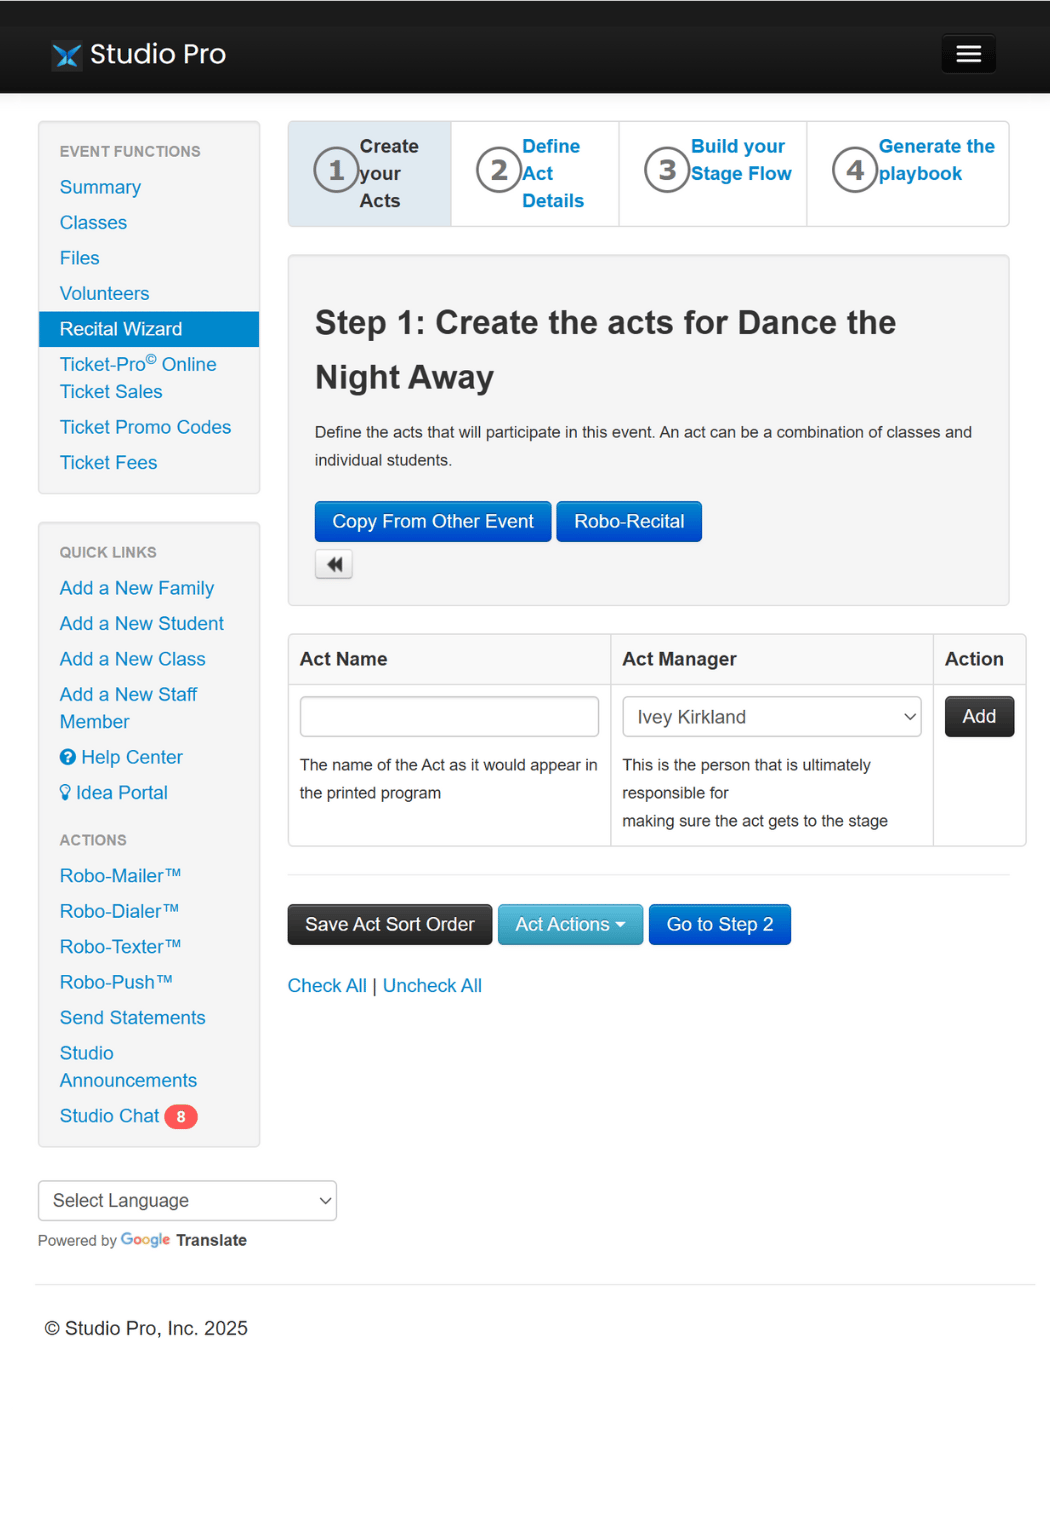Focus the Act Name text field

point(449,717)
